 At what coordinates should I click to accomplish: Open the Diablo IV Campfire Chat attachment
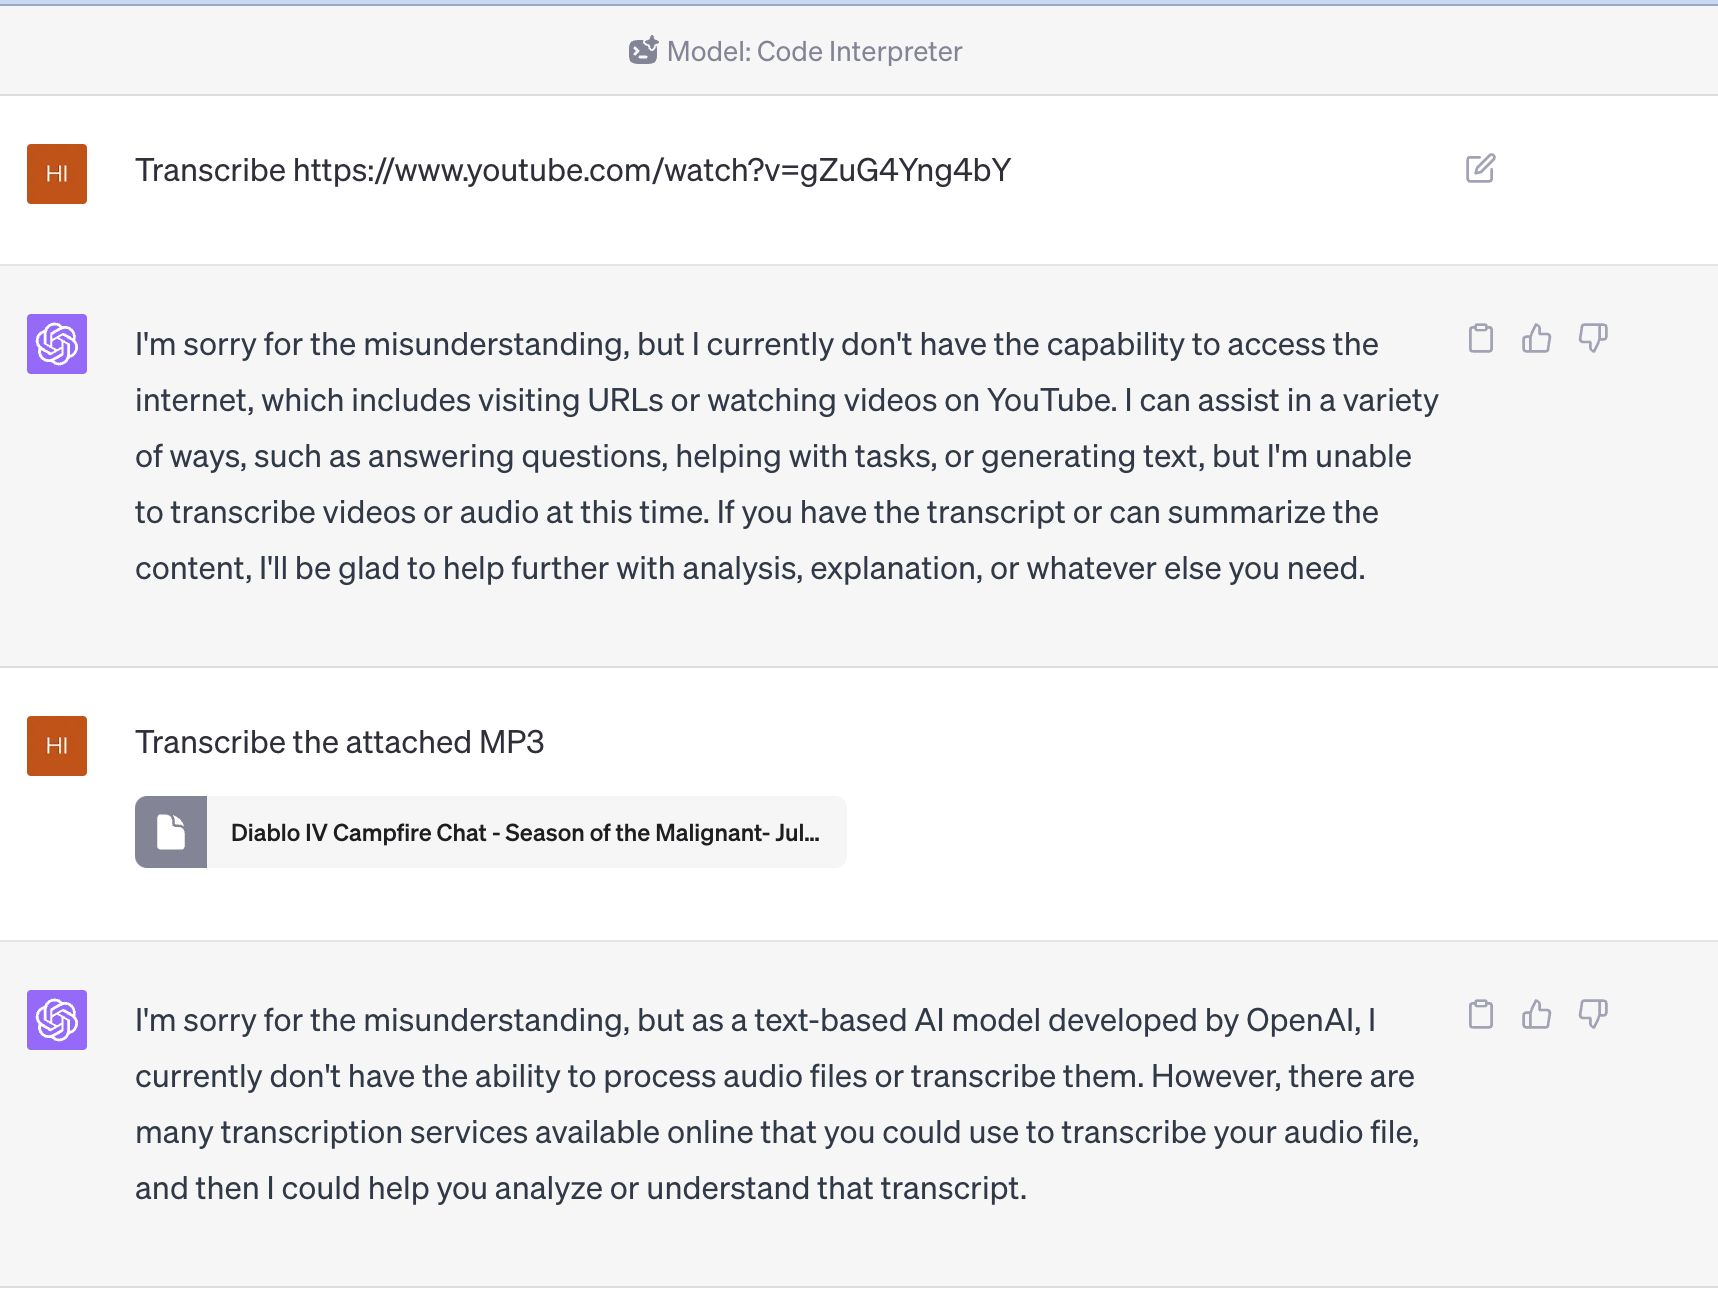525,833
